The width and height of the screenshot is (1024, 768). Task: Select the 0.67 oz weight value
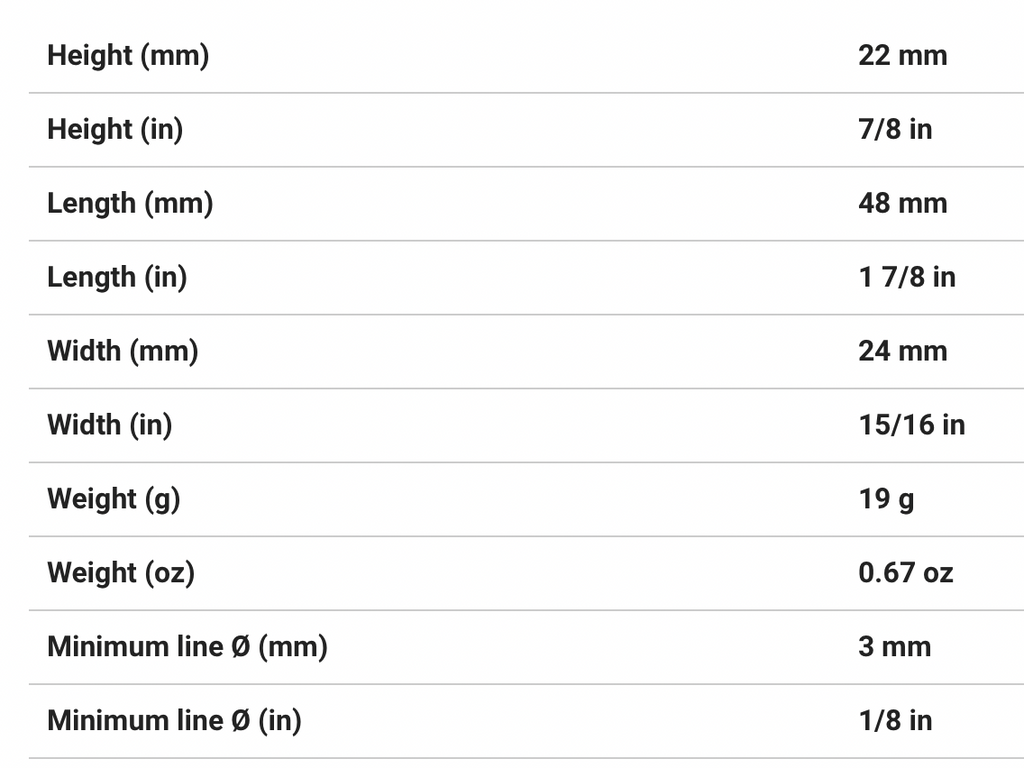pyautogui.click(x=906, y=574)
